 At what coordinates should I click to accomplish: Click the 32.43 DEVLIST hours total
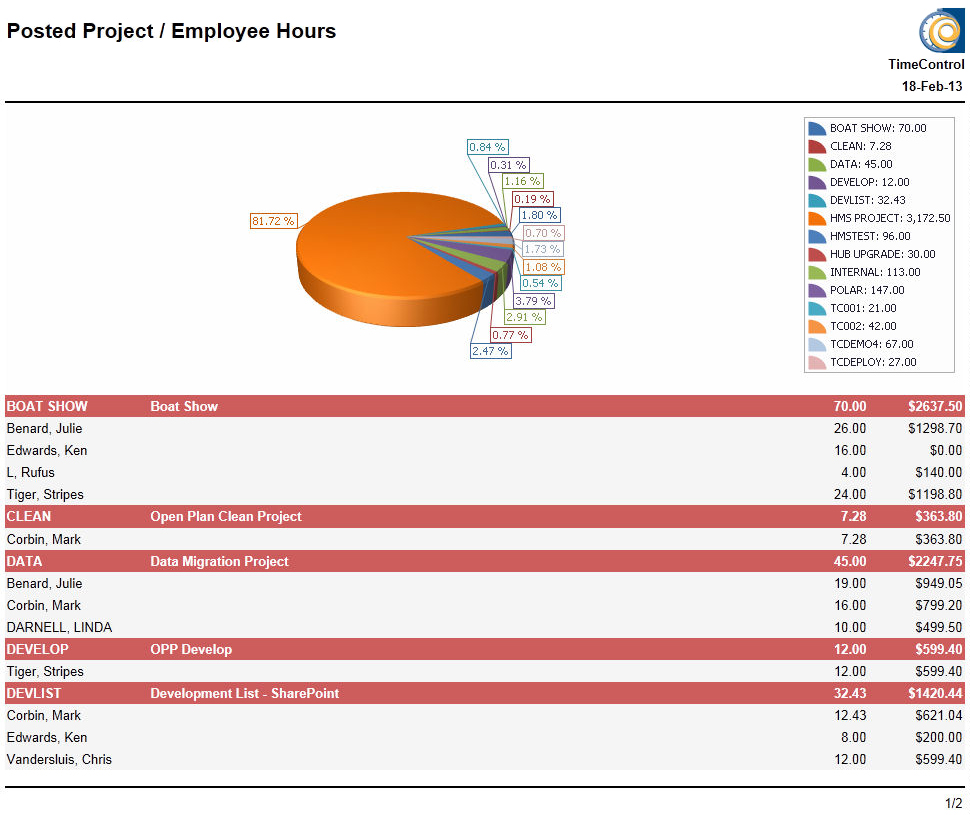pyautogui.click(x=850, y=693)
